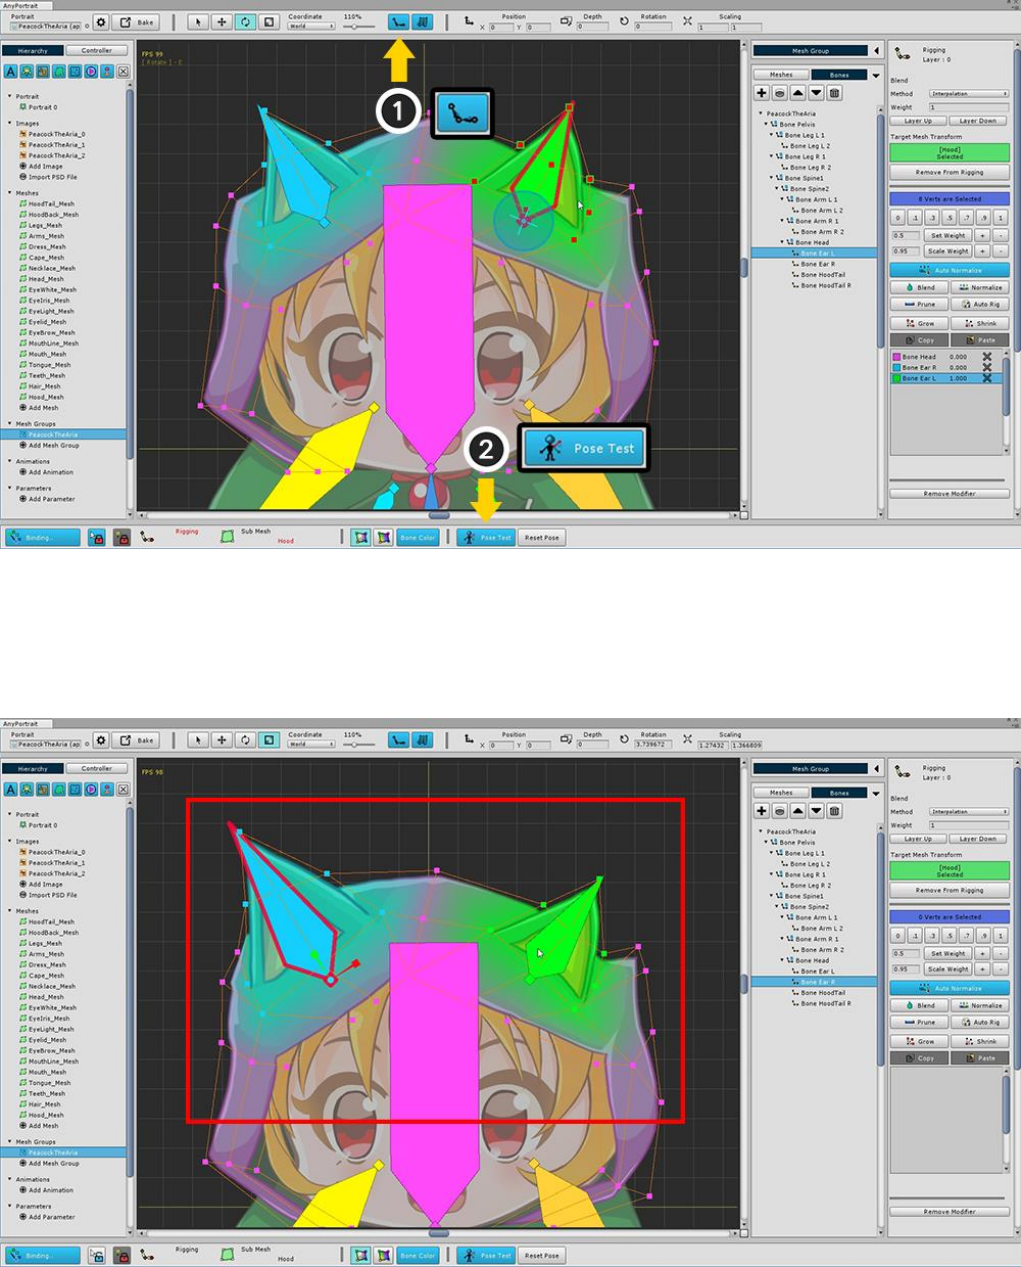Collapse Bone Pelvis node in upper Bones tree
This screenshot has height=1267, width=1021.
click(x=766, y=124)
